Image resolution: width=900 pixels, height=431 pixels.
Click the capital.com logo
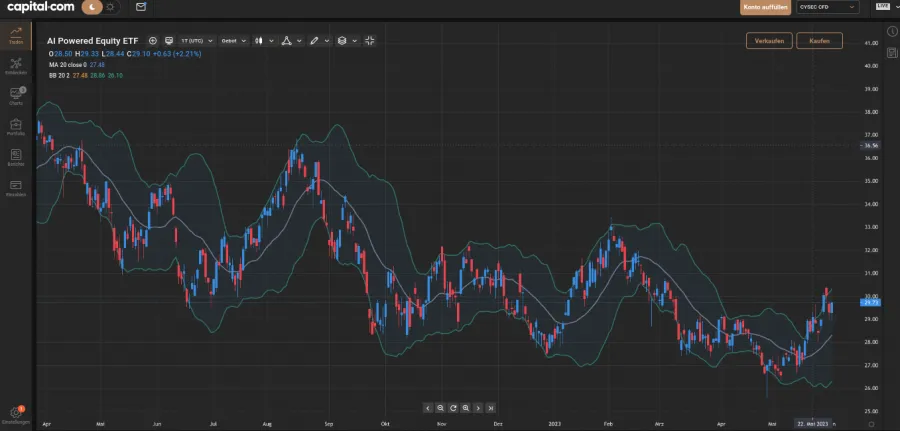click(40, 7)
